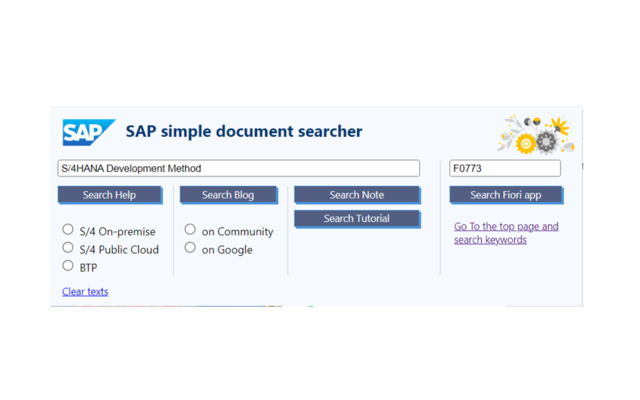Viewport: 640px width, 400px height.
Task: Open Search Tutorial
Action: pos(357,219)
